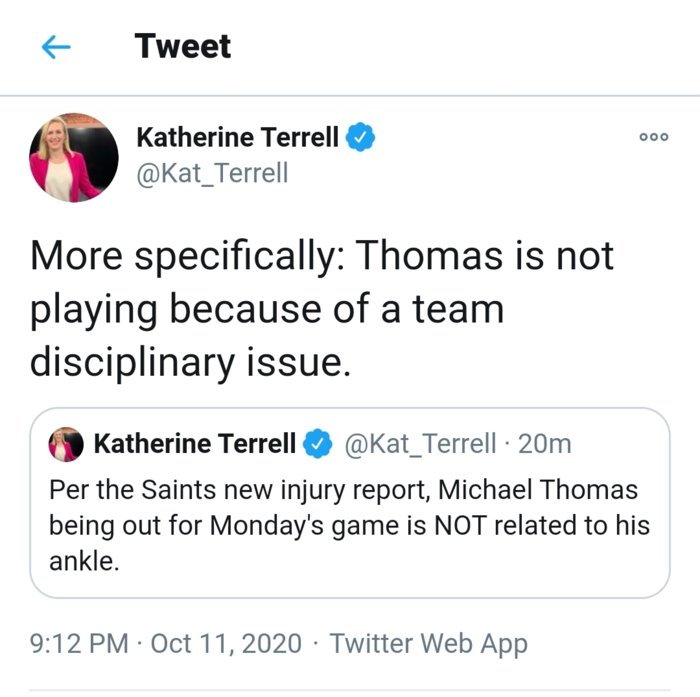Screen dimensions: 700x697
Task: Click the 'Tweet' header title
Action: pyautogui.click(x=183, y=46)
